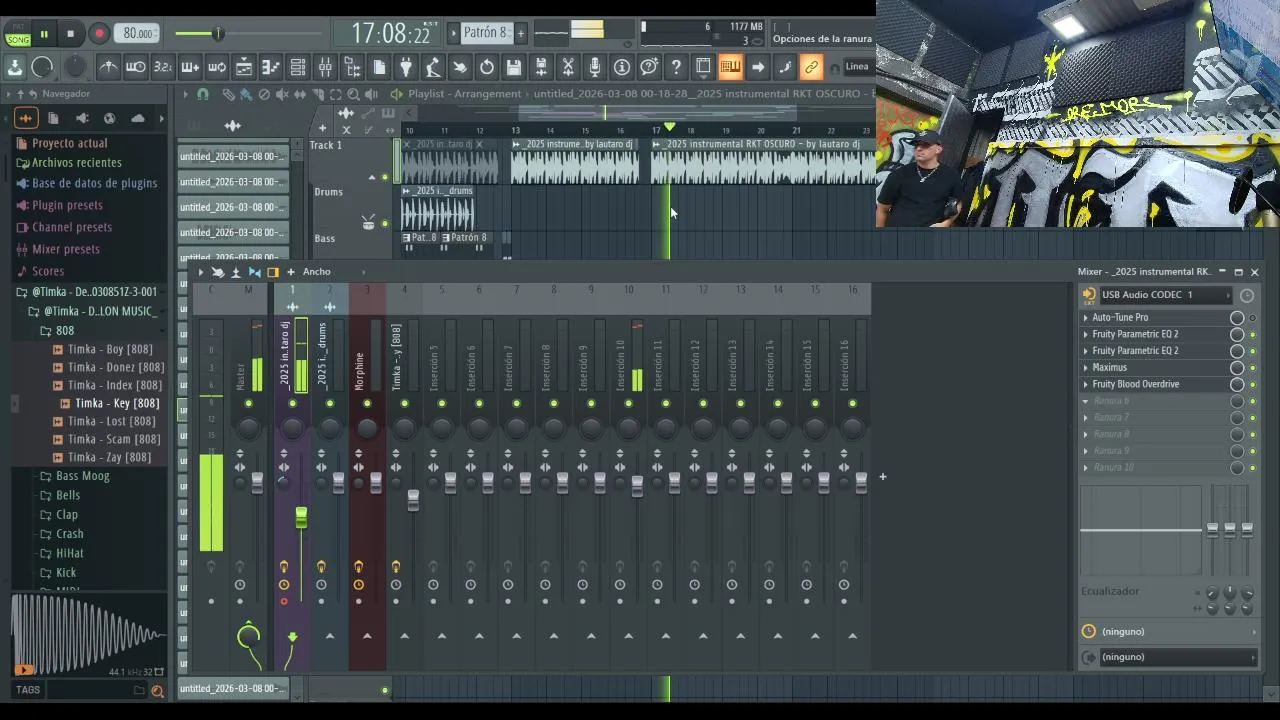Click the mixer track 1 volume fader
Screen dimensions: 1280x720
coord(301,518)
